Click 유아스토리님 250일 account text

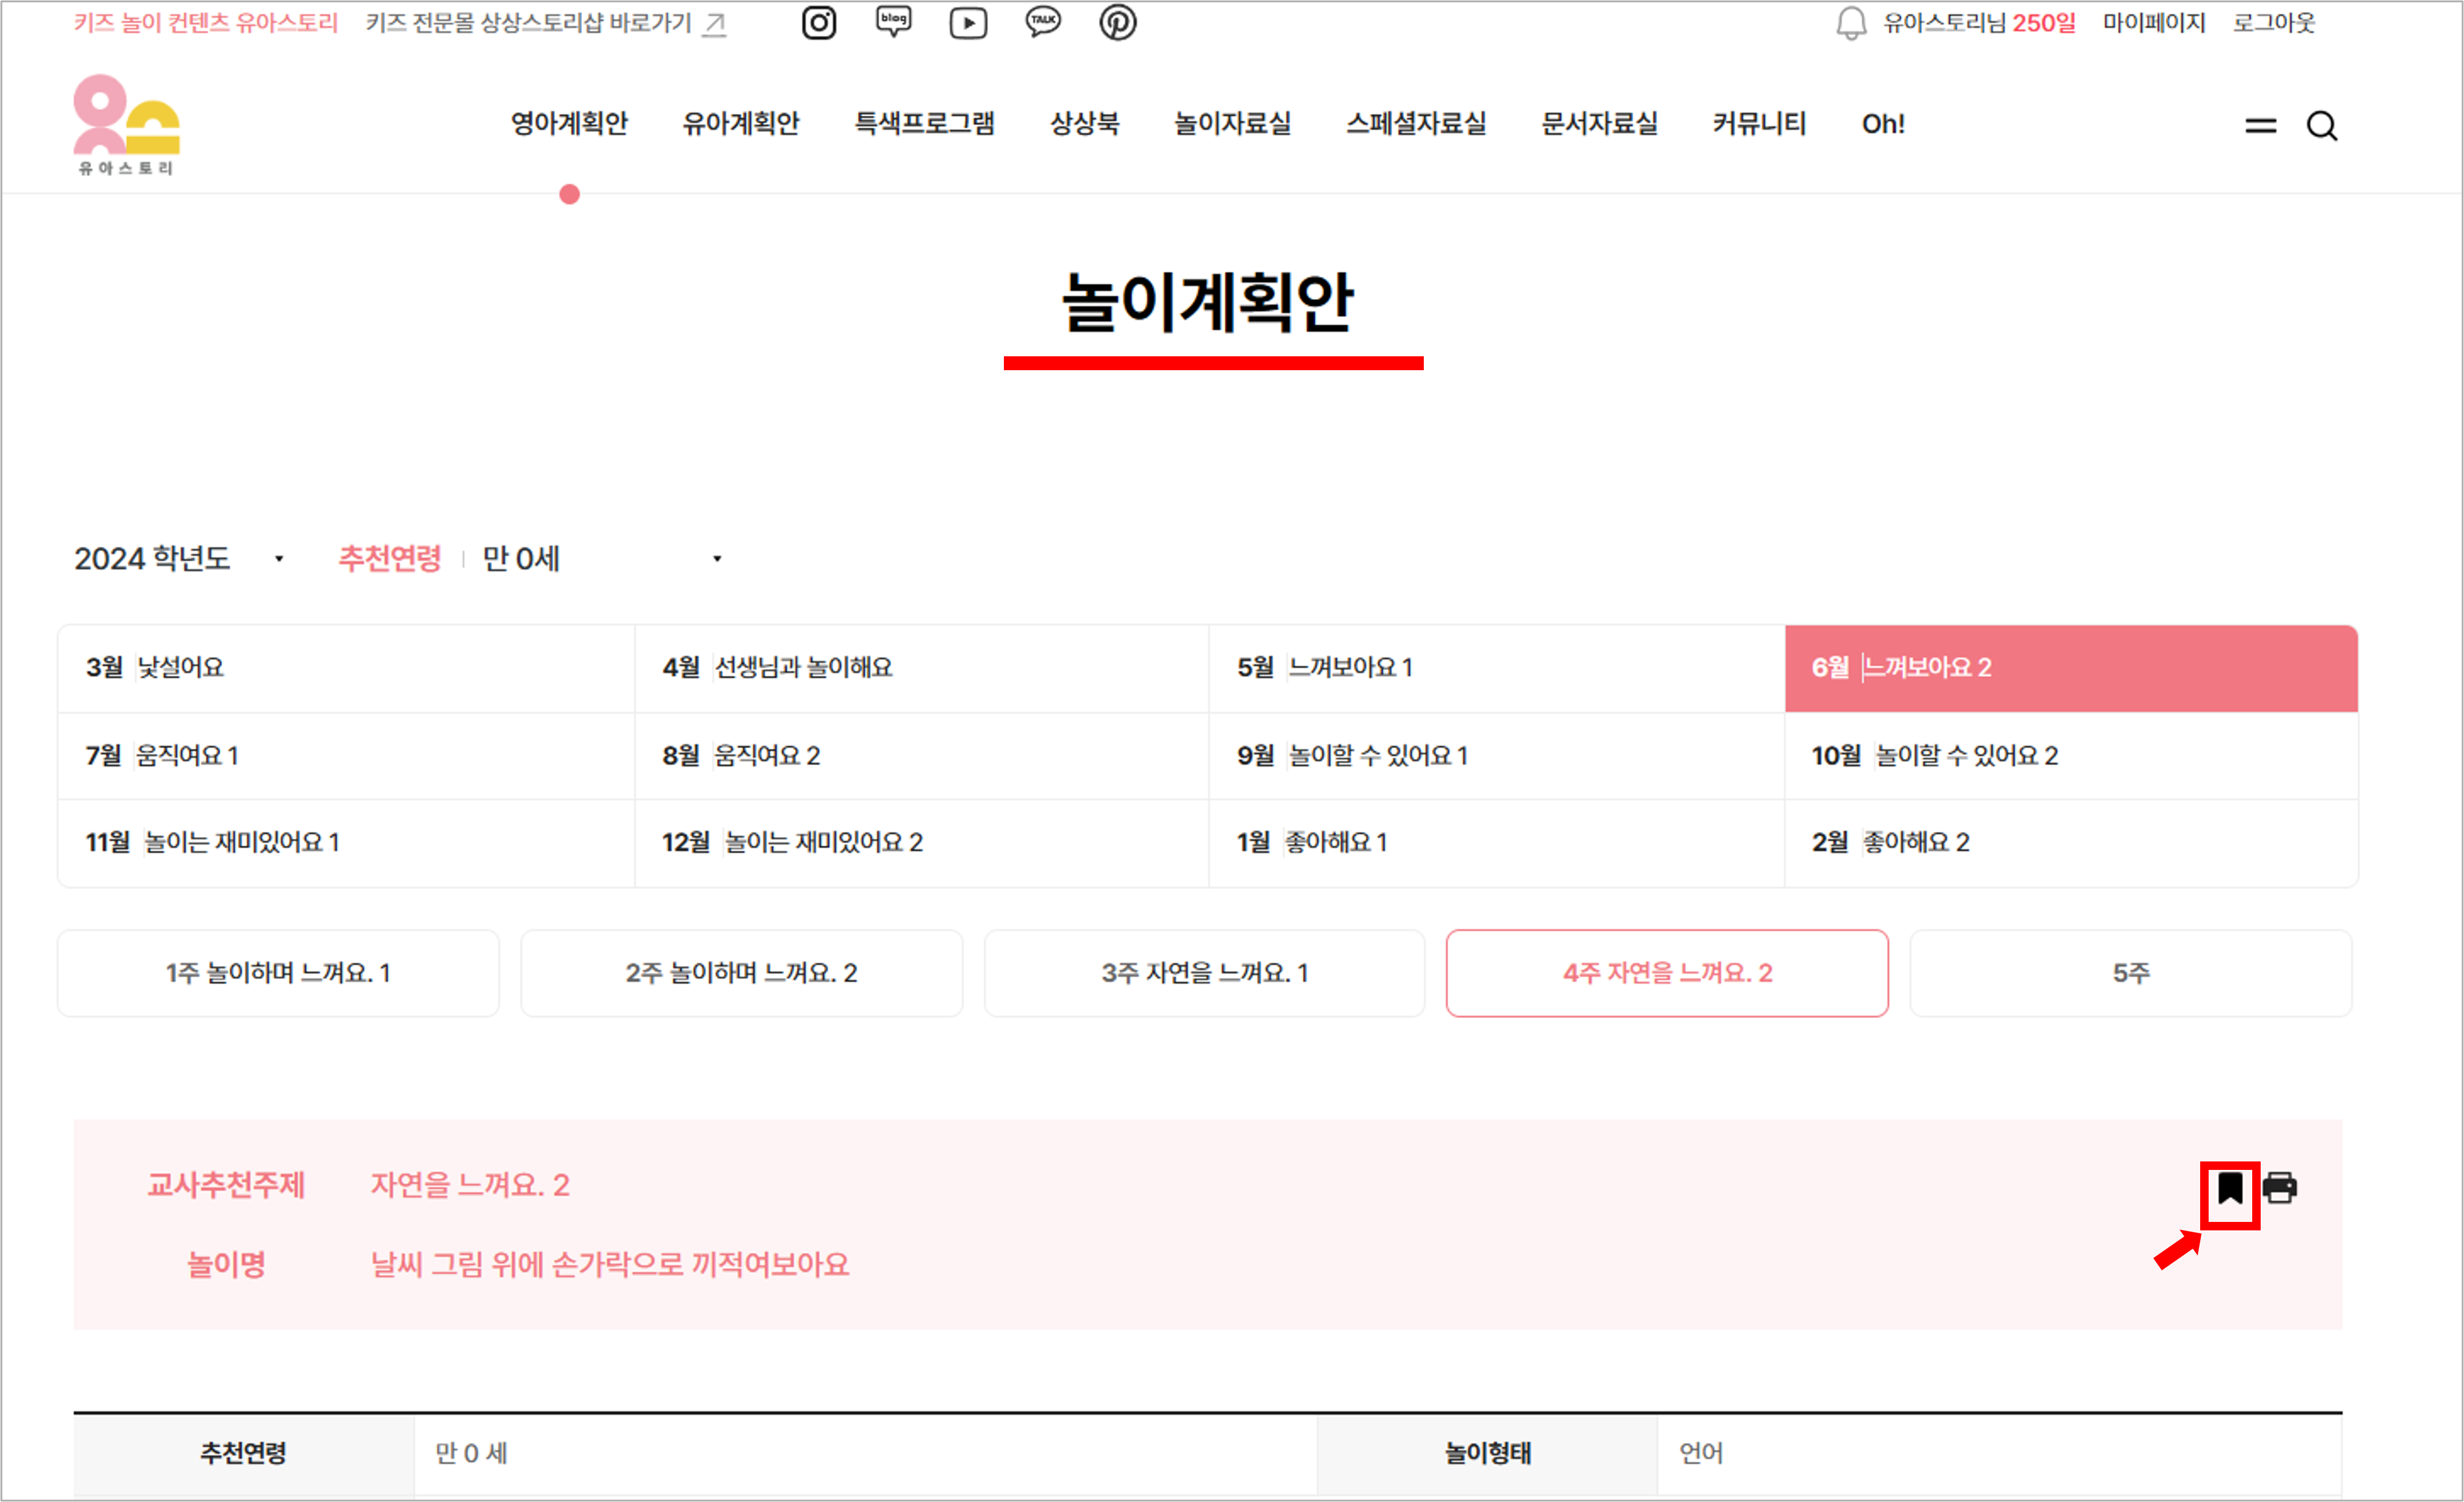pos(1980,23)
